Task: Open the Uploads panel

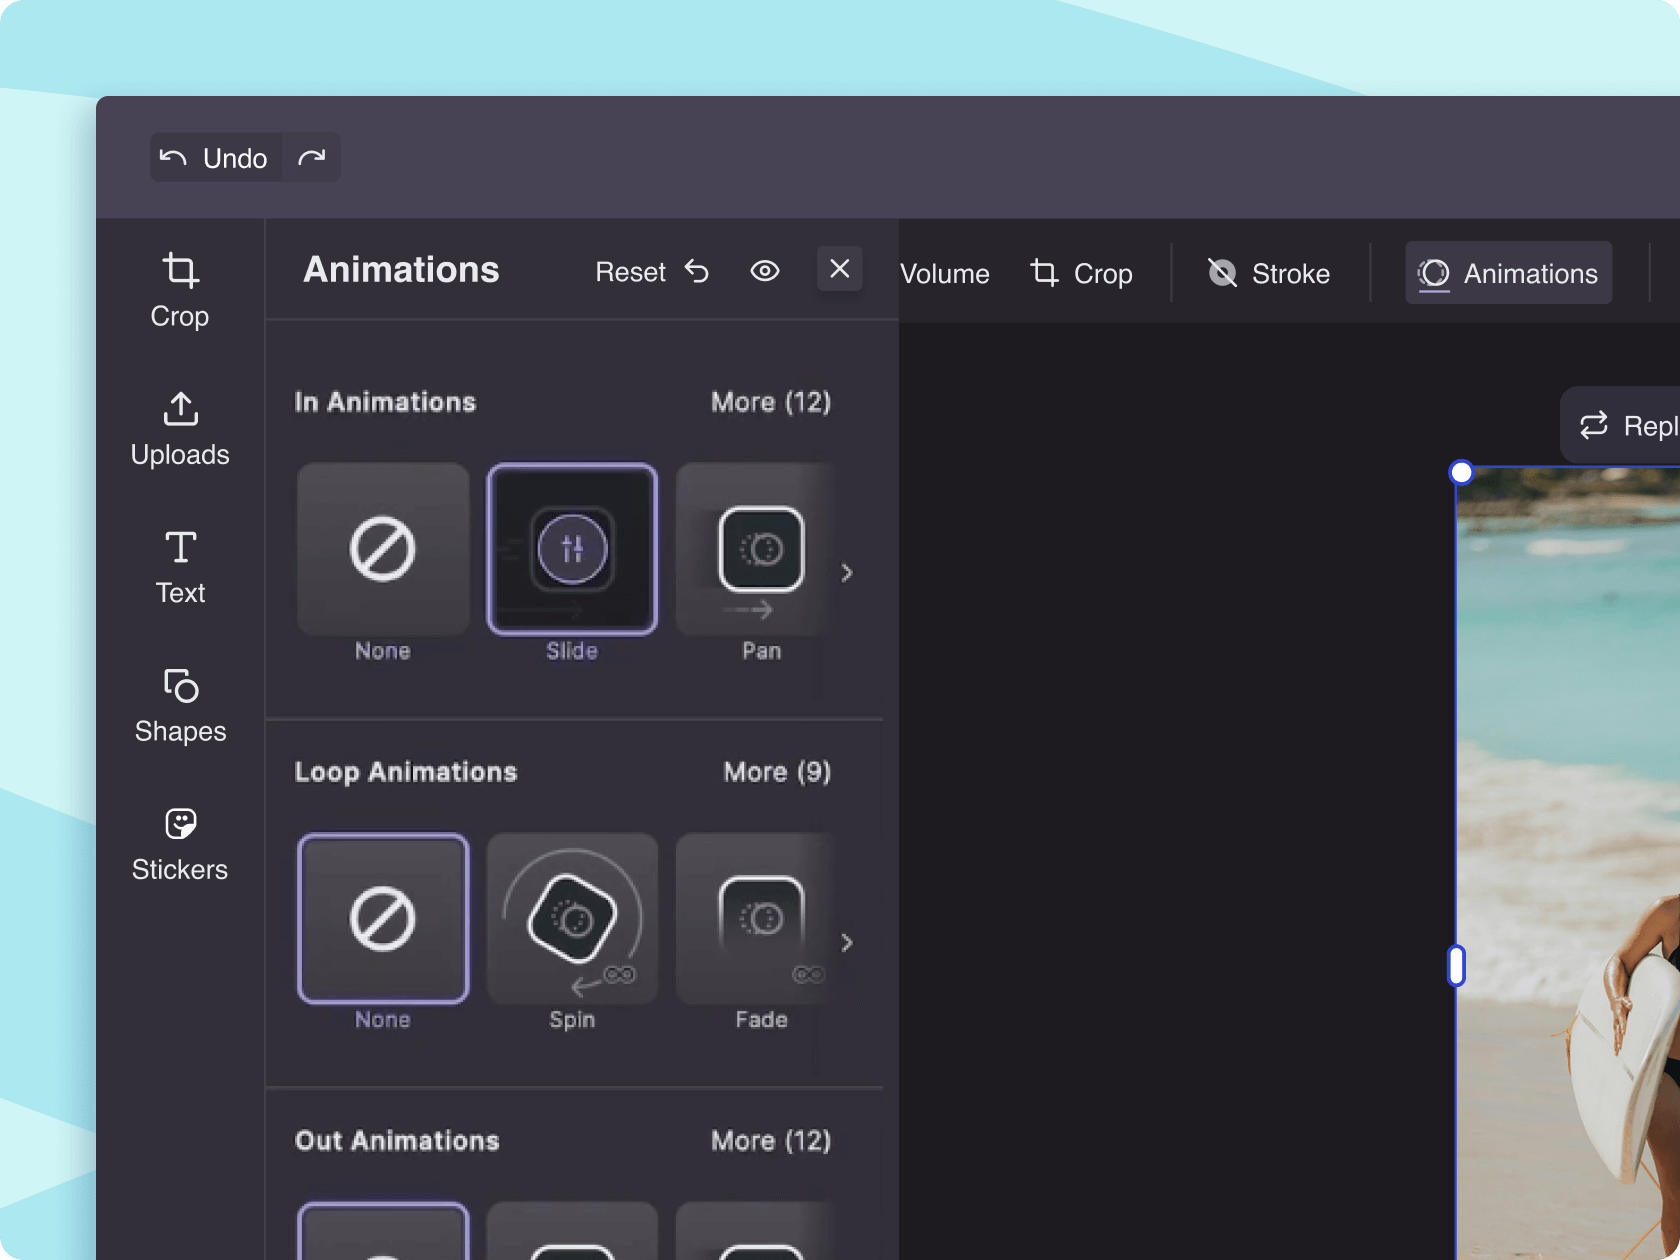Action: click(180, 428)
